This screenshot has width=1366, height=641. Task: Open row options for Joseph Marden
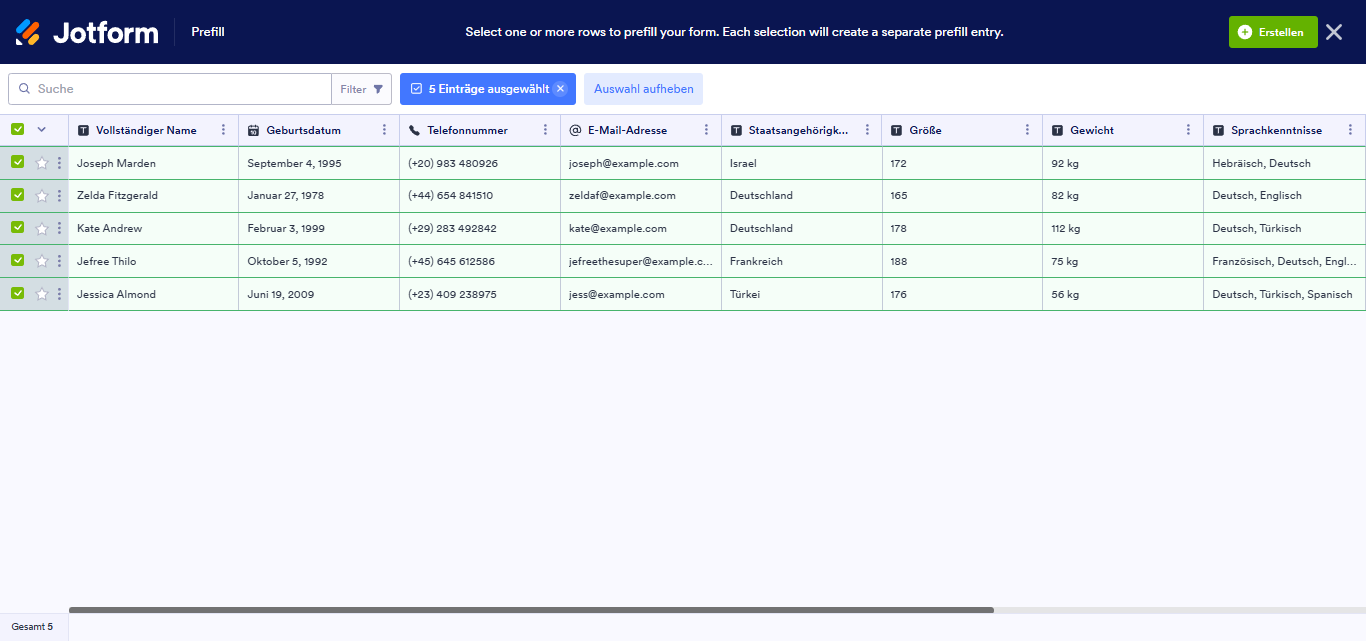pos(59,163)
